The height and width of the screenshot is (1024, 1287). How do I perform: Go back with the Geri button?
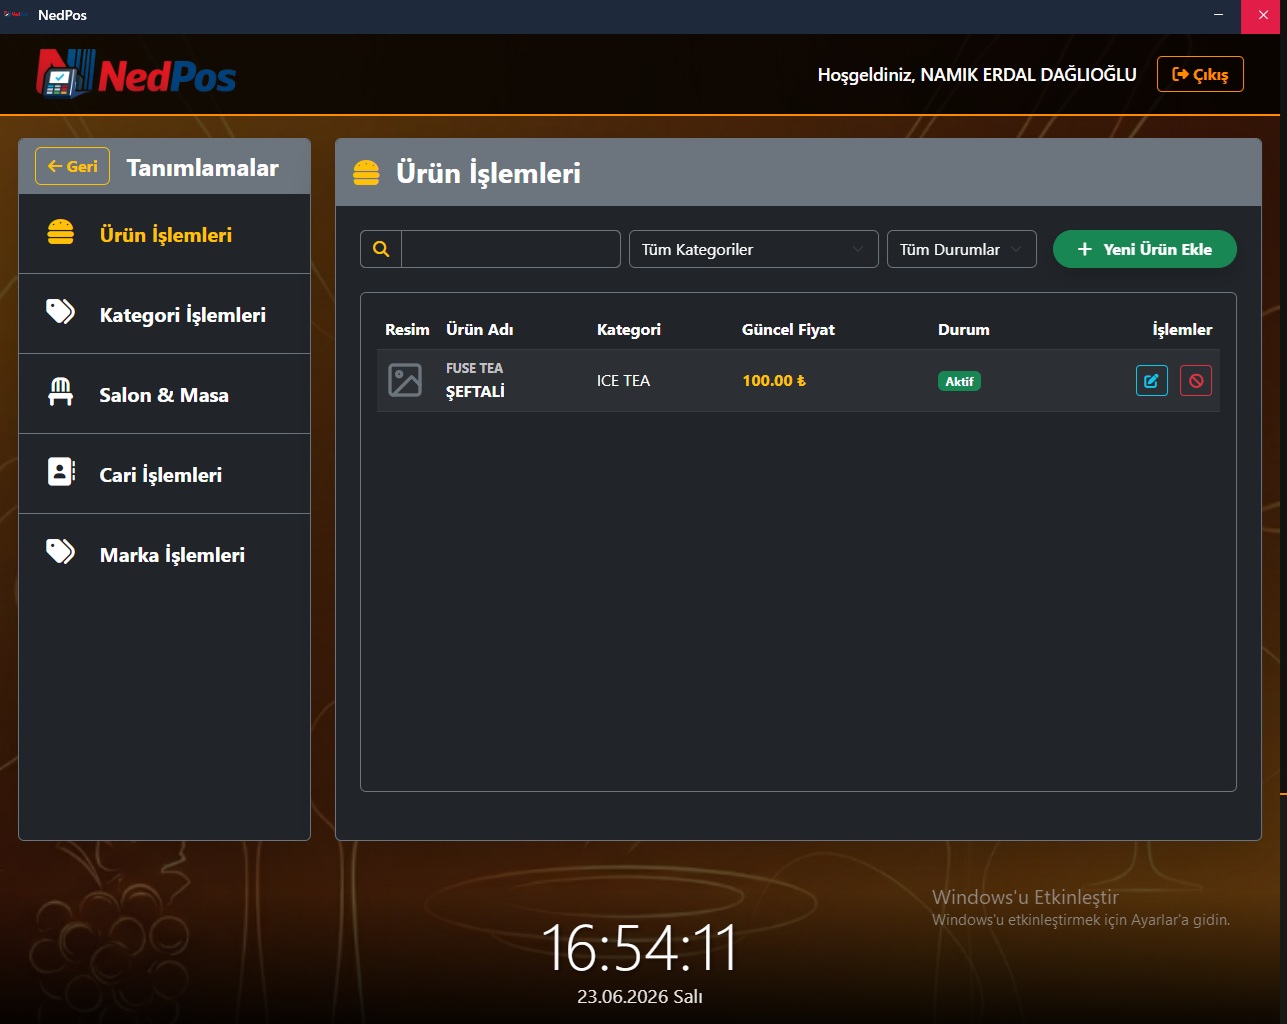click(72, 167)
